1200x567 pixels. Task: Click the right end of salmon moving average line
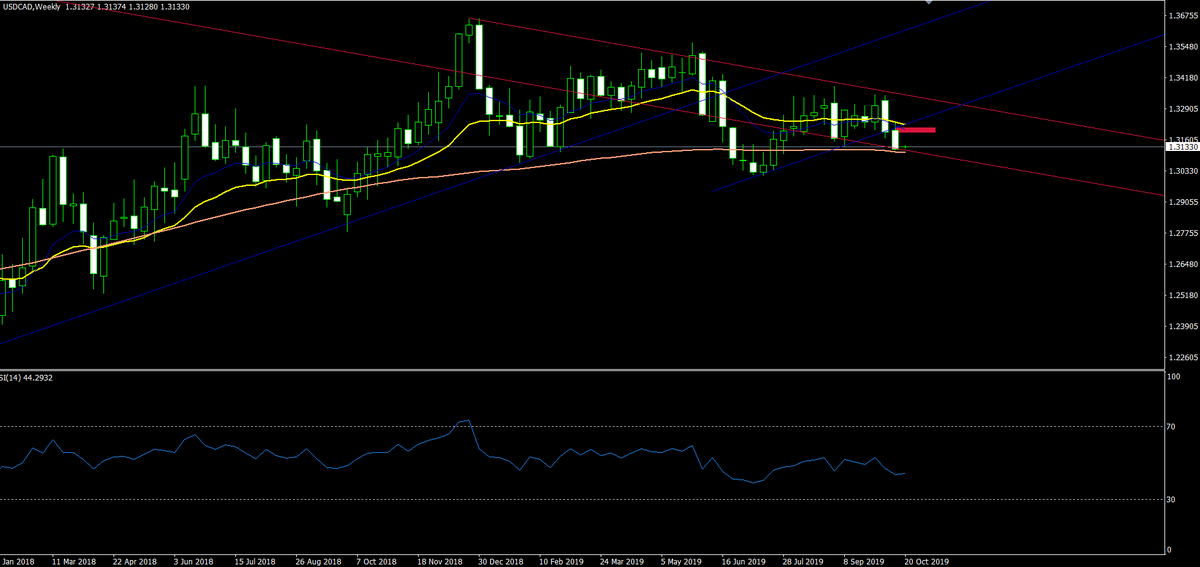pos(904,152)
